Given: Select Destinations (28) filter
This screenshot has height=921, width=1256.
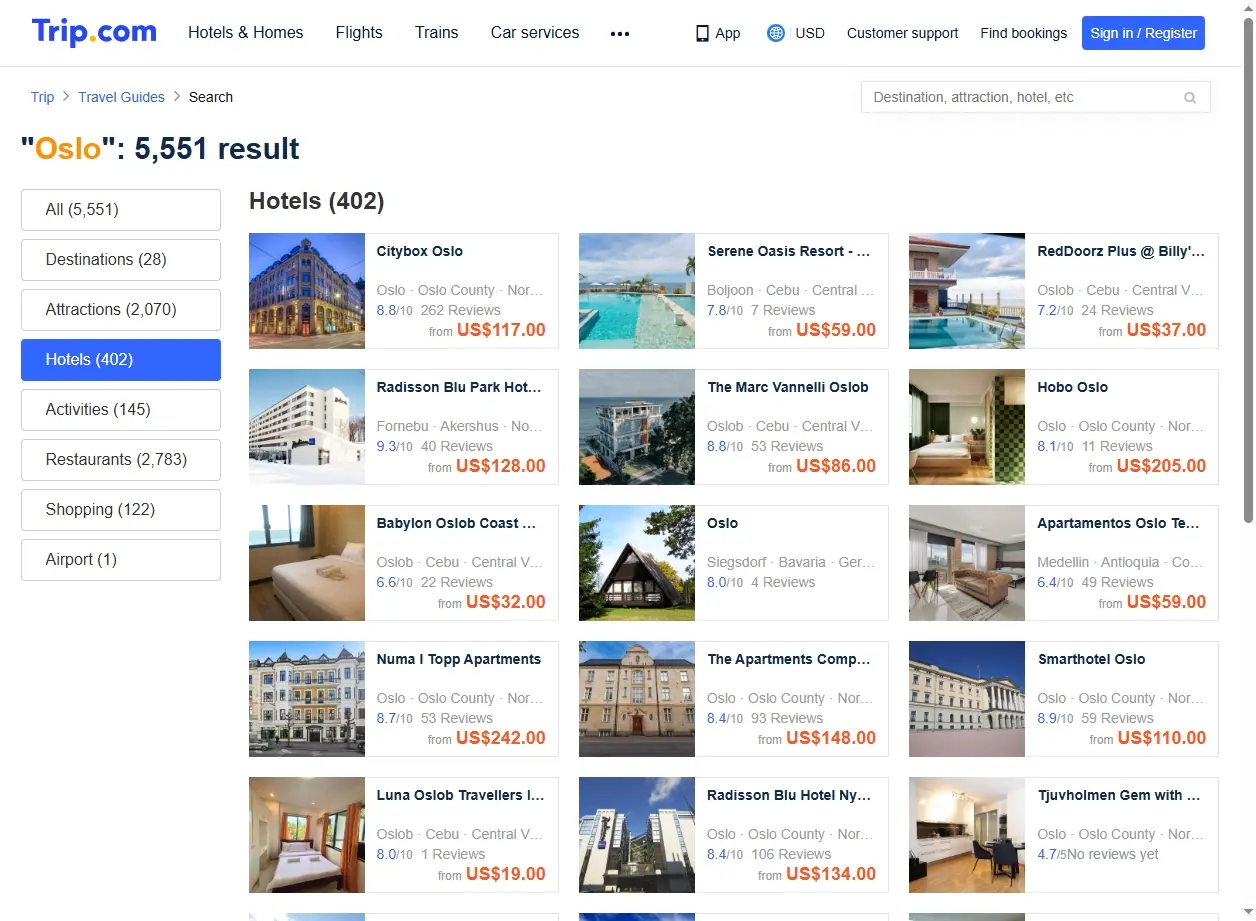Looking at the screenshot, I should click(121, 260).
